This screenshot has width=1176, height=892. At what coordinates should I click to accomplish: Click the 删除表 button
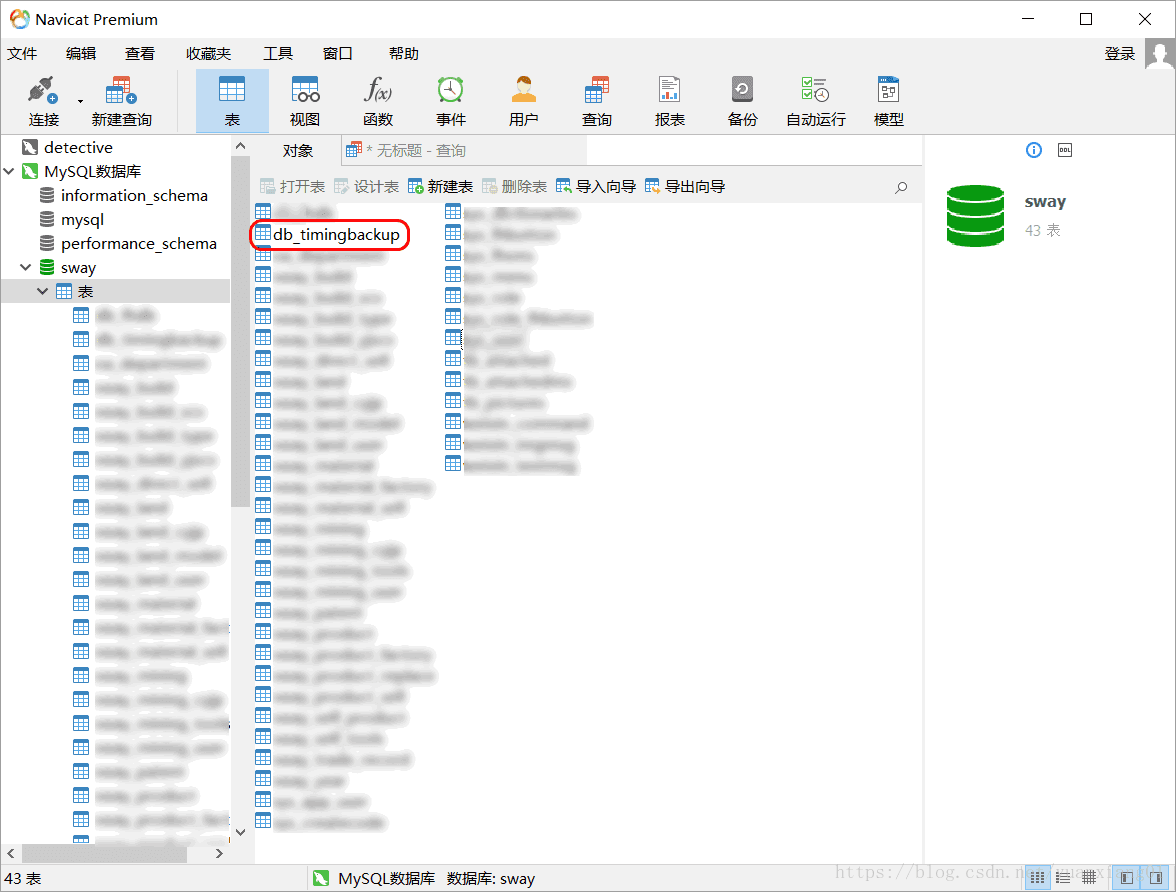(514, 187)
